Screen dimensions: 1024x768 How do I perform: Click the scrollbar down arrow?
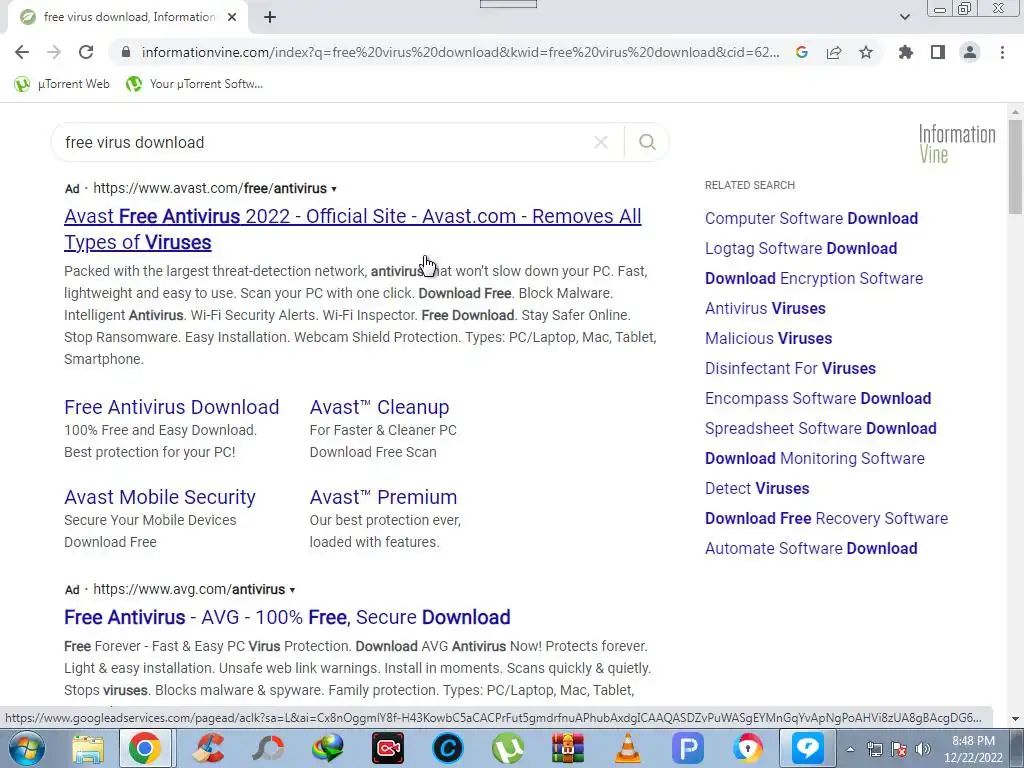[1015, 719]
